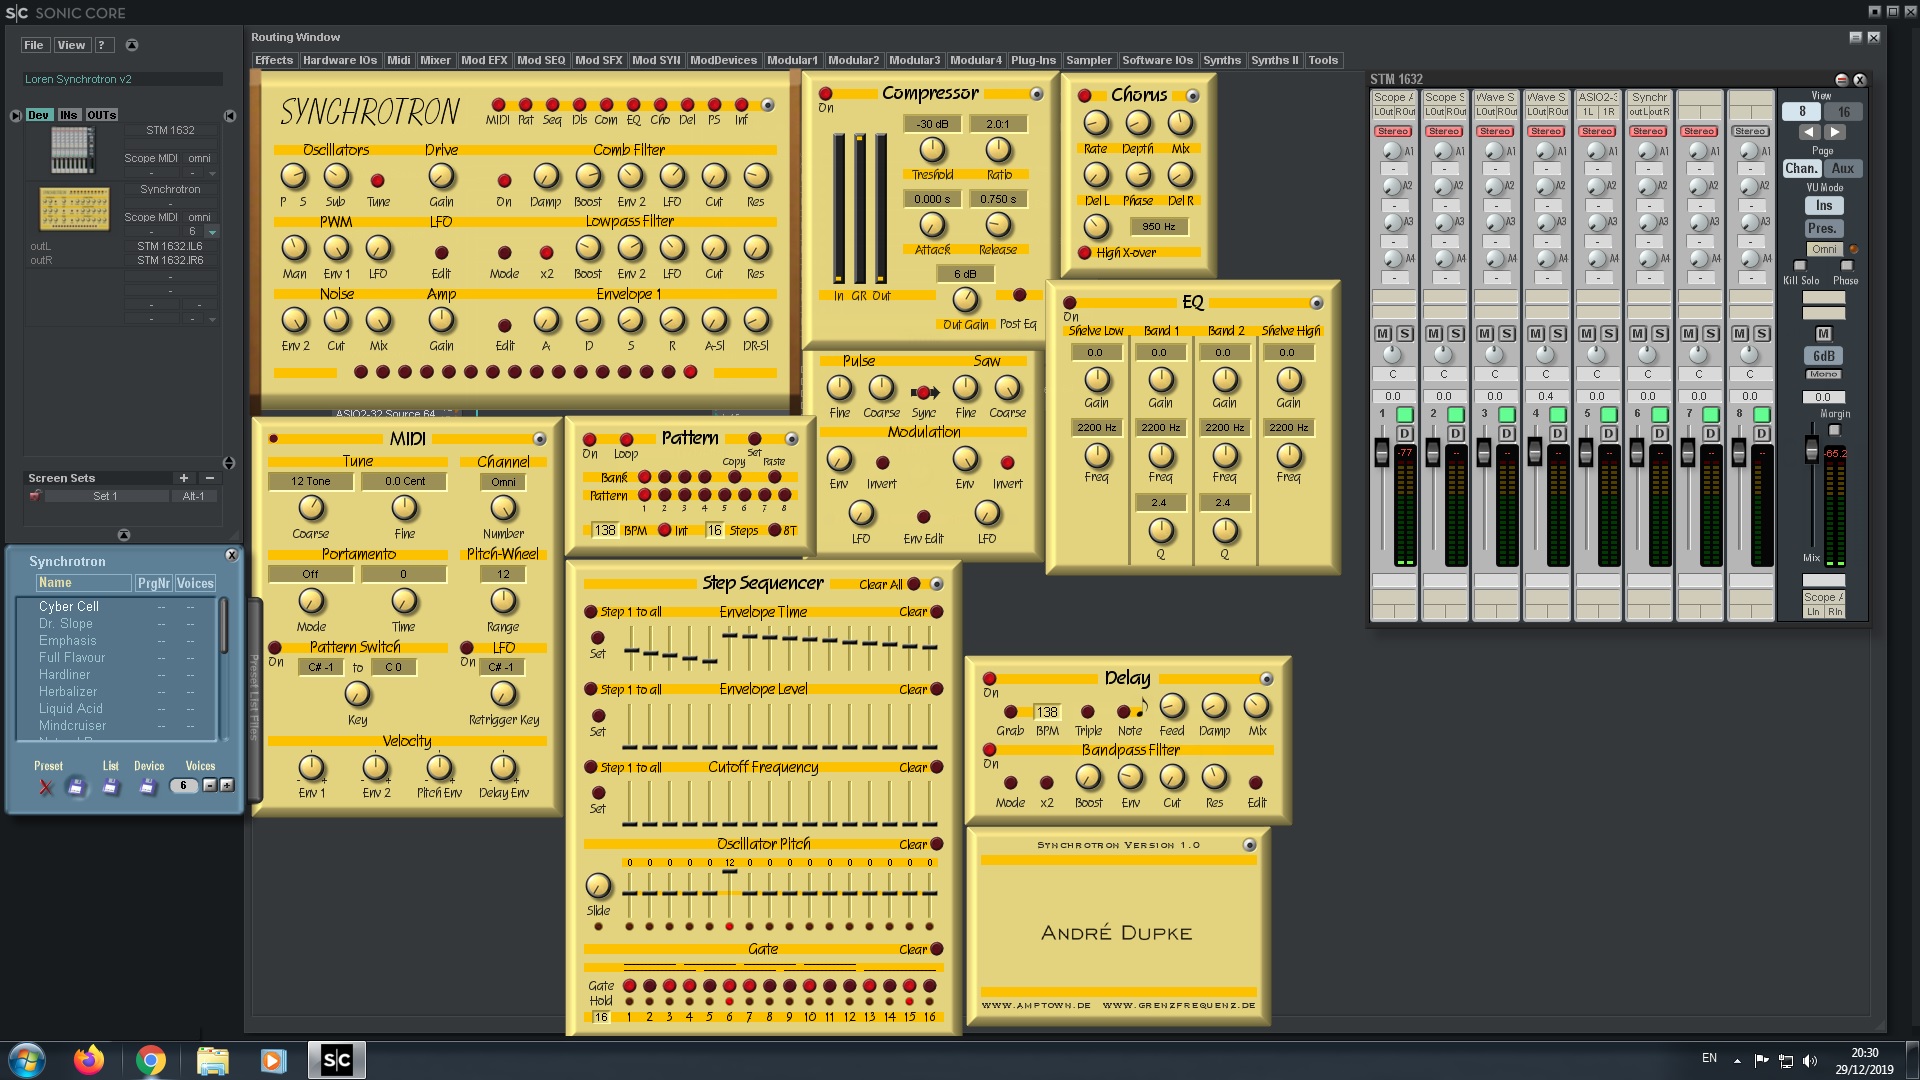Toggle the Compressor On LED
This screenshot has height=1080, width=1920.
pos(826,94)
